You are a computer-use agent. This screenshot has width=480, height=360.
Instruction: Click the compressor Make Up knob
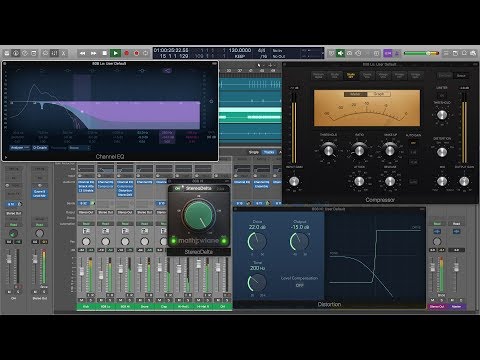tap(390, 151)
